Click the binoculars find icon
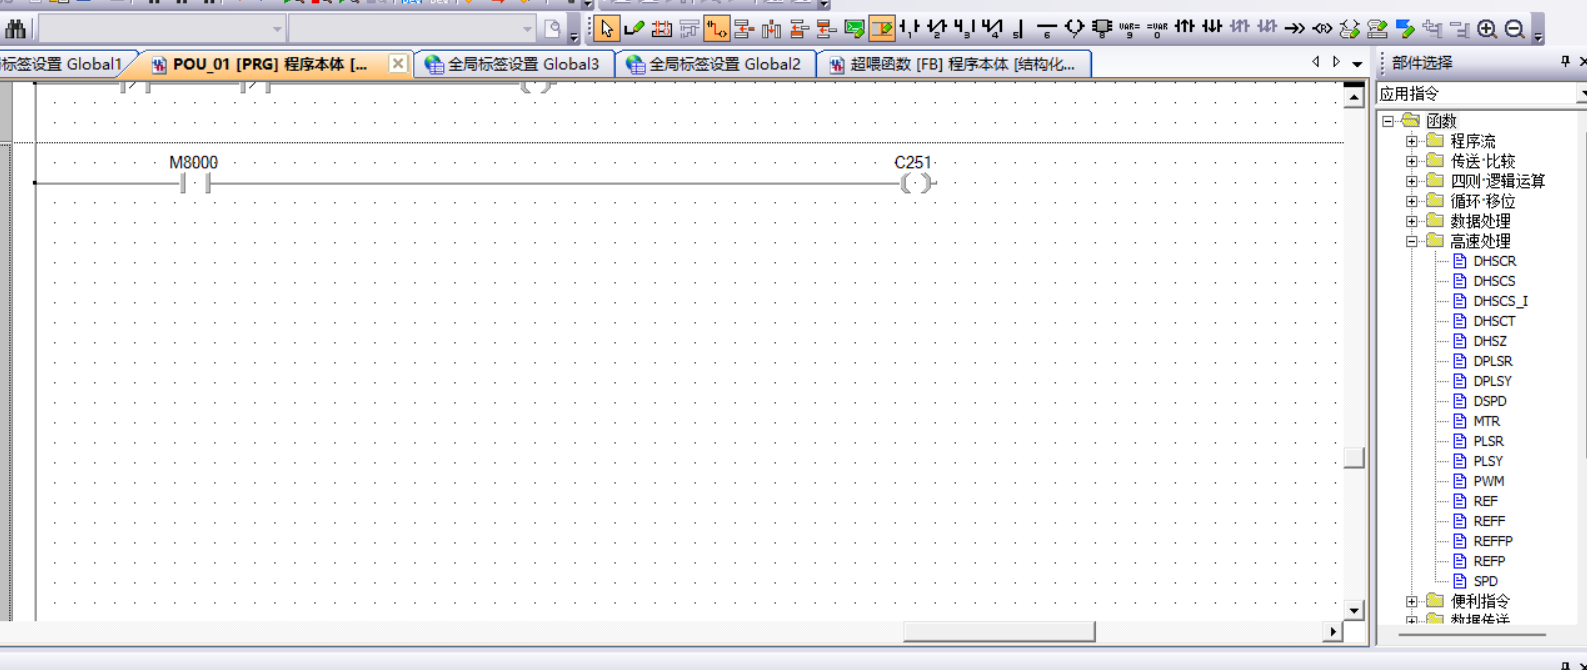Viewport: 1587px width, 670px height. pyautogui.click(x=16, y=29)
